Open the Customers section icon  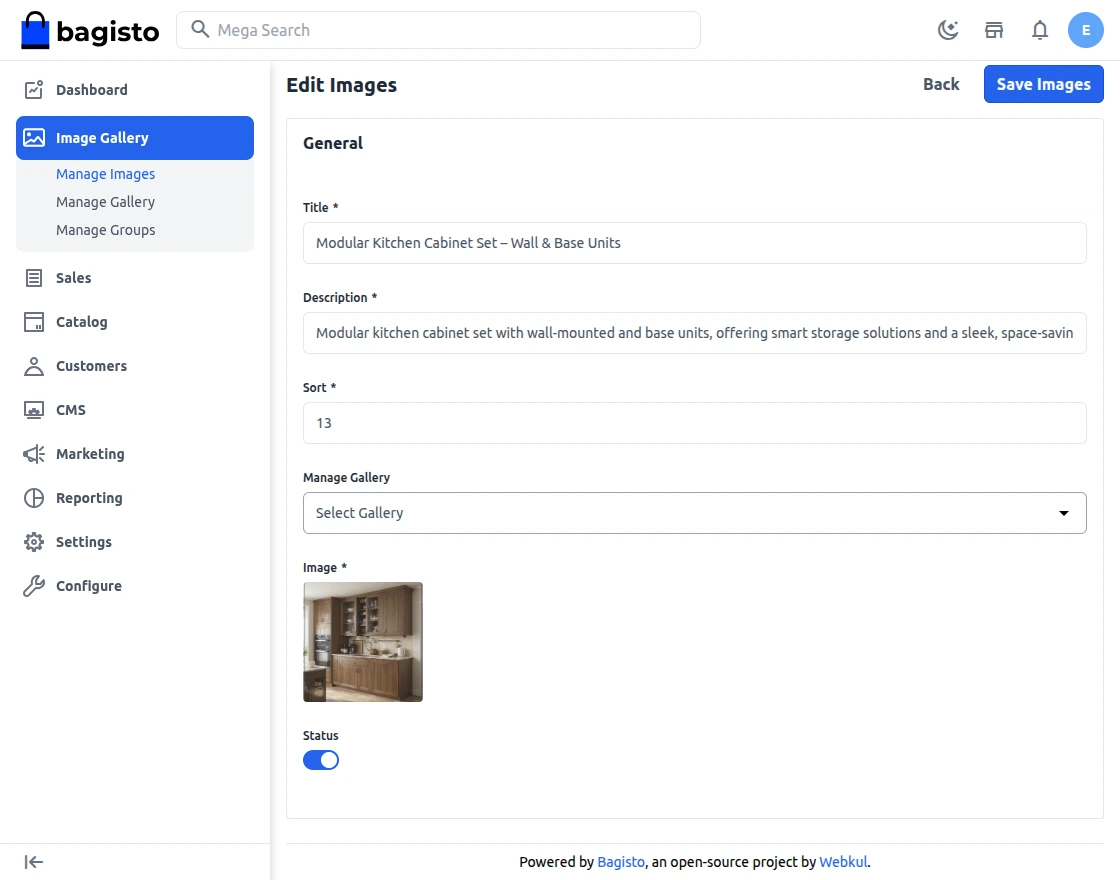[33, 365]
